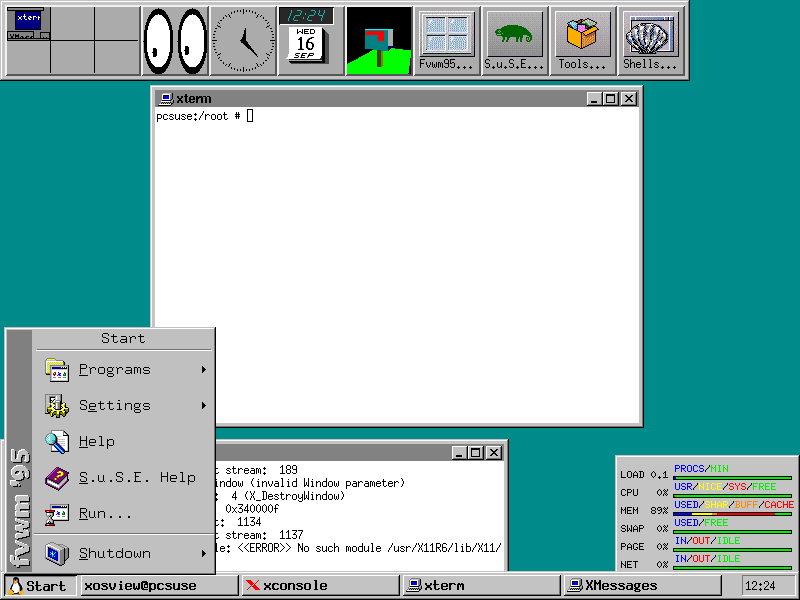Select Help from the Start menu
The height and width of the screenshot is (600, 800).
tap(96, 441)
